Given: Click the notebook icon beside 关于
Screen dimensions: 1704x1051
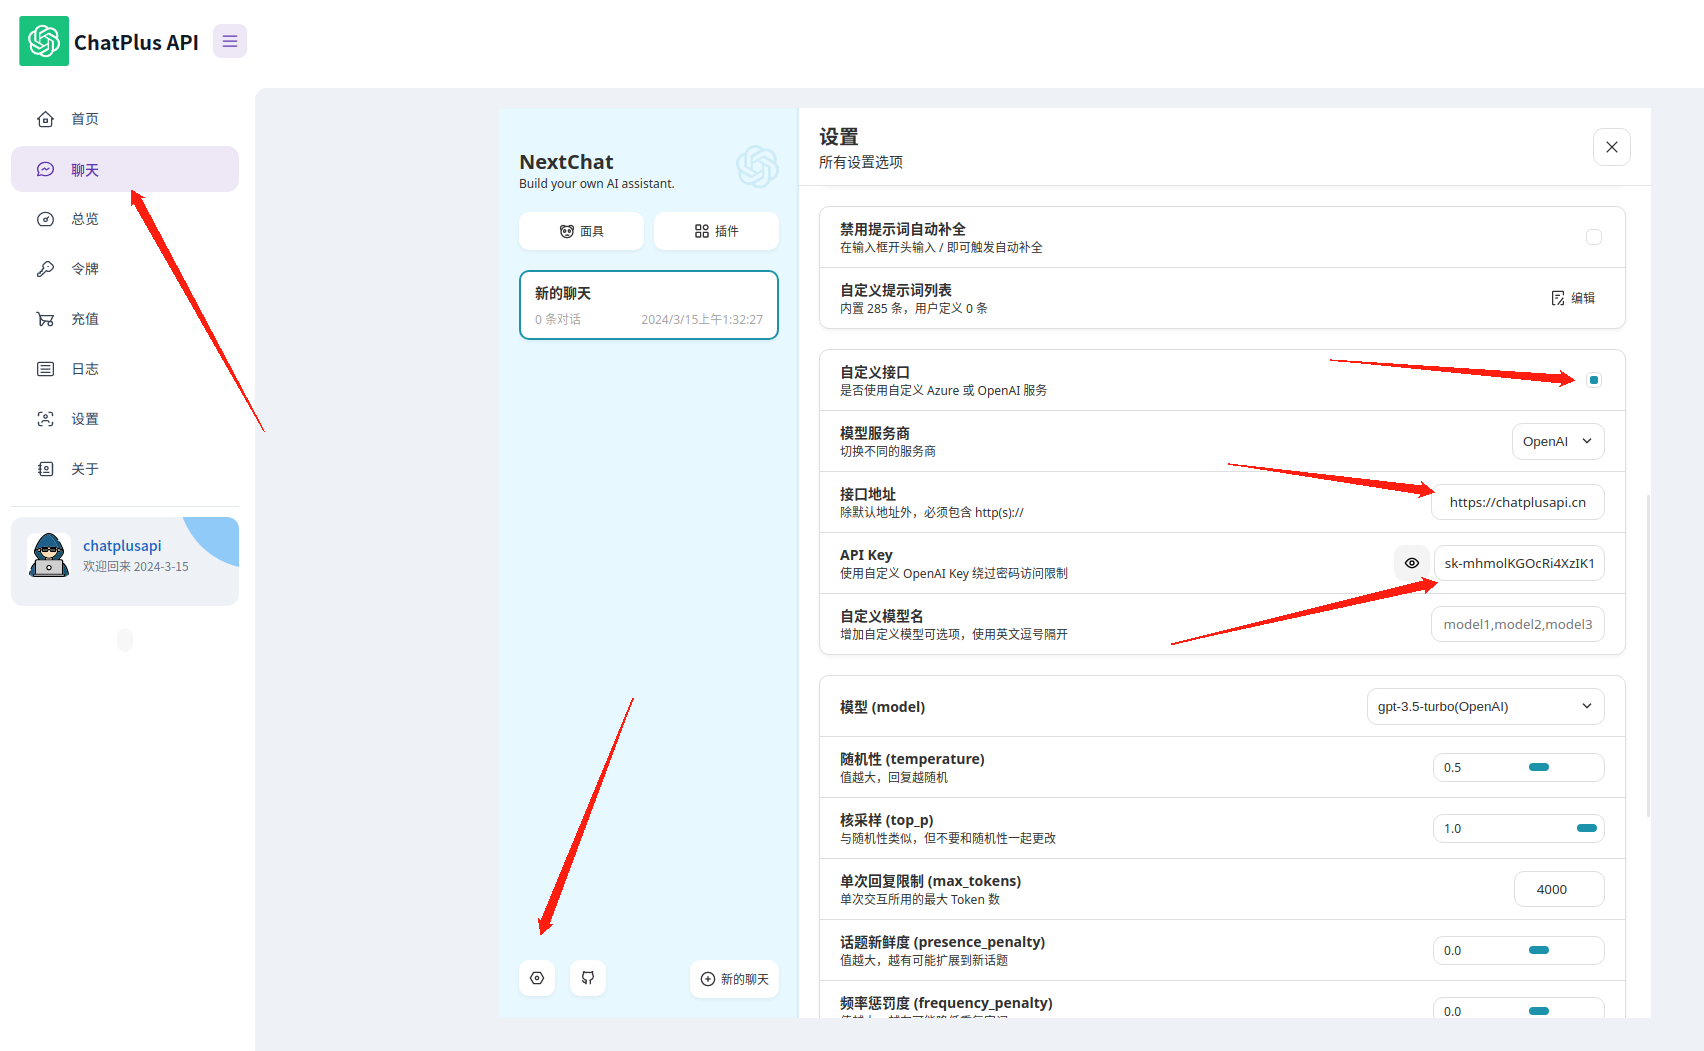Looking at the screenshot, I should [x=45, y=469].
